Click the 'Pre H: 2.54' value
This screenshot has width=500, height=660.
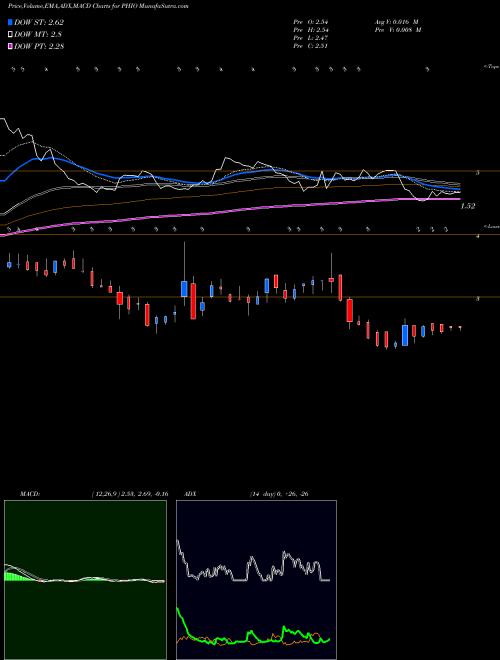click(311, 30)
